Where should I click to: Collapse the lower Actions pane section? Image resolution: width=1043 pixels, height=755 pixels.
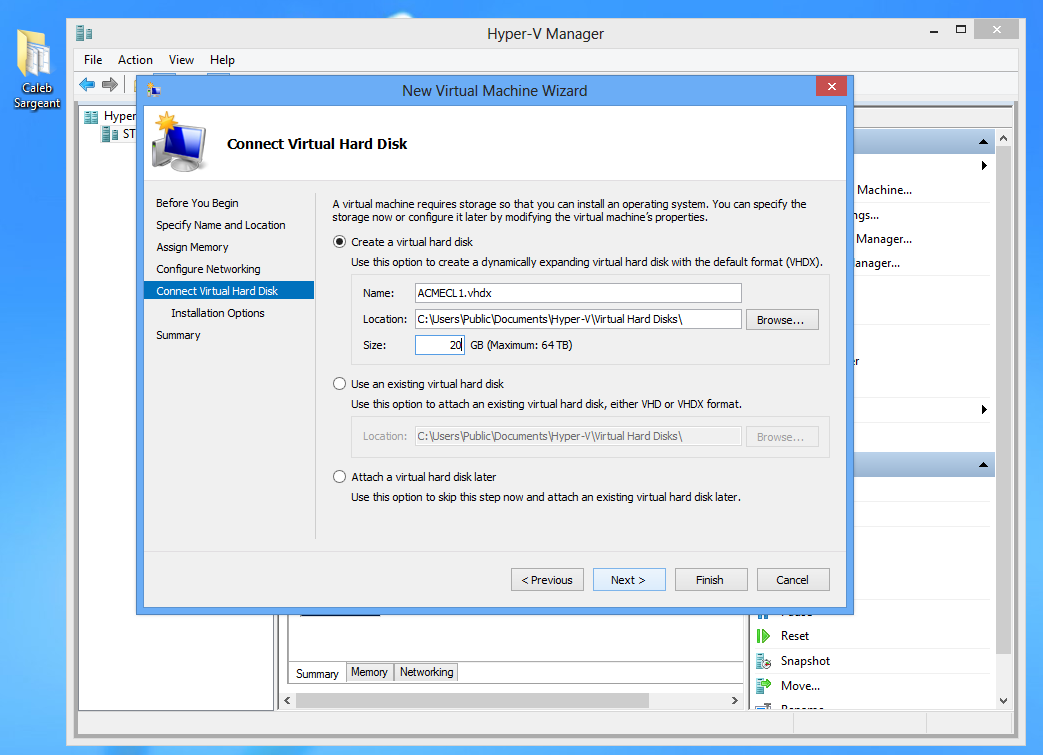tap(983, 464)
